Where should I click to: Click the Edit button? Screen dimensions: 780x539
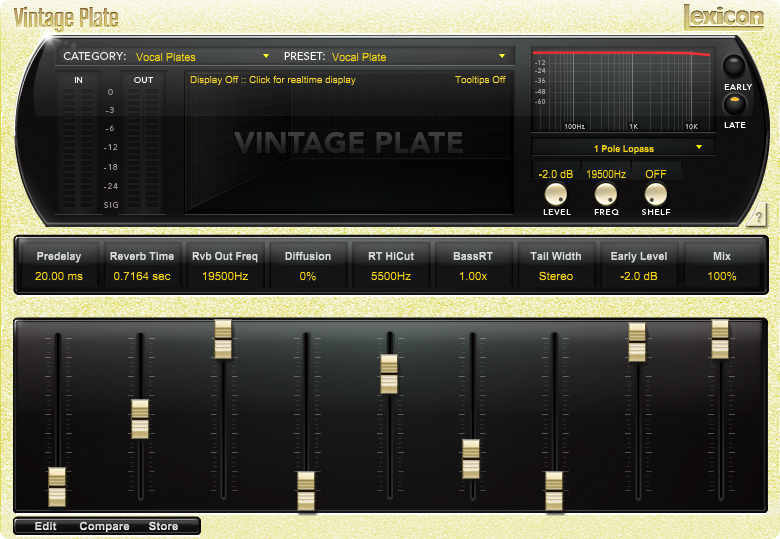pos(45,526)
